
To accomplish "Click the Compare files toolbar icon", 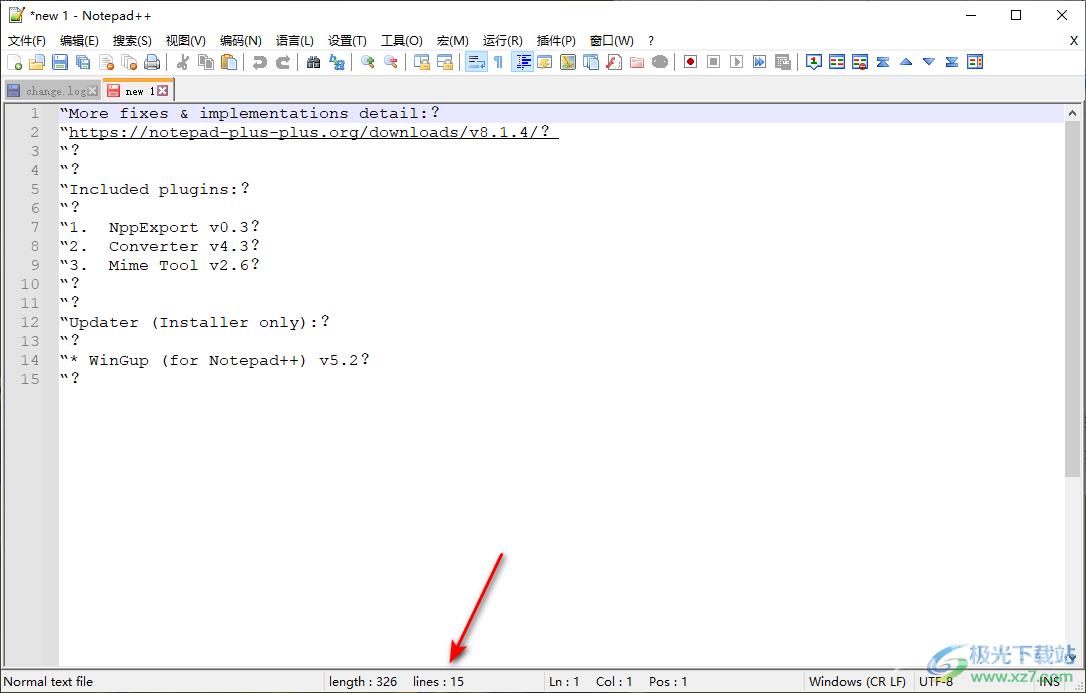I will tap(837, 62).
